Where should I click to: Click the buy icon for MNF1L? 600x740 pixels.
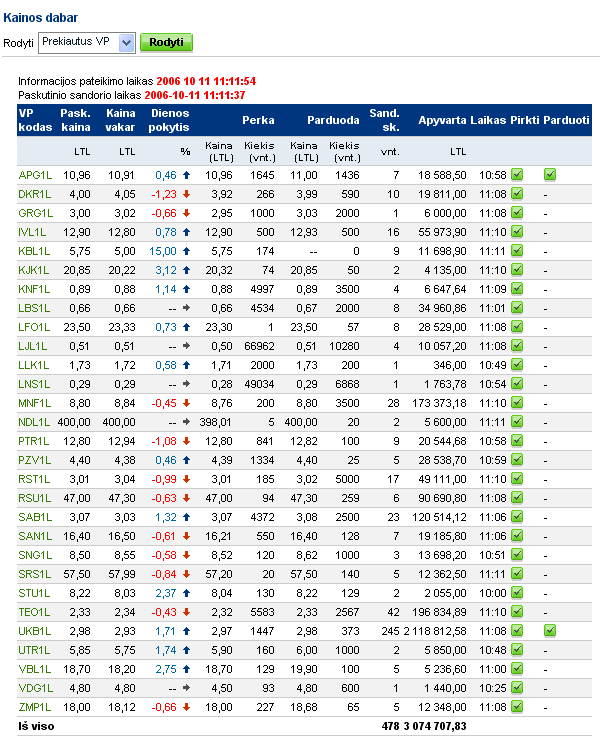517,403
